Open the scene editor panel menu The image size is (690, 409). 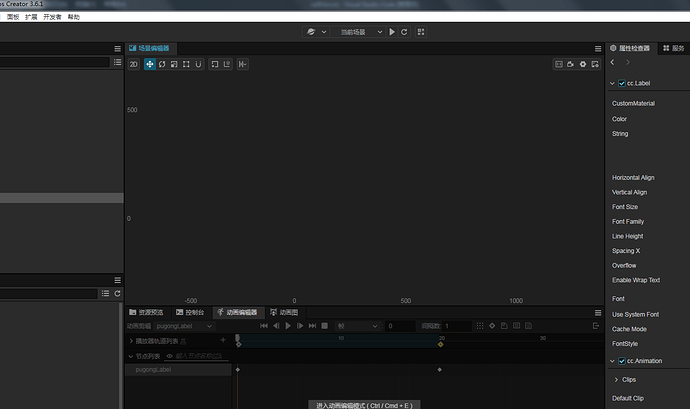click(598, 48)
